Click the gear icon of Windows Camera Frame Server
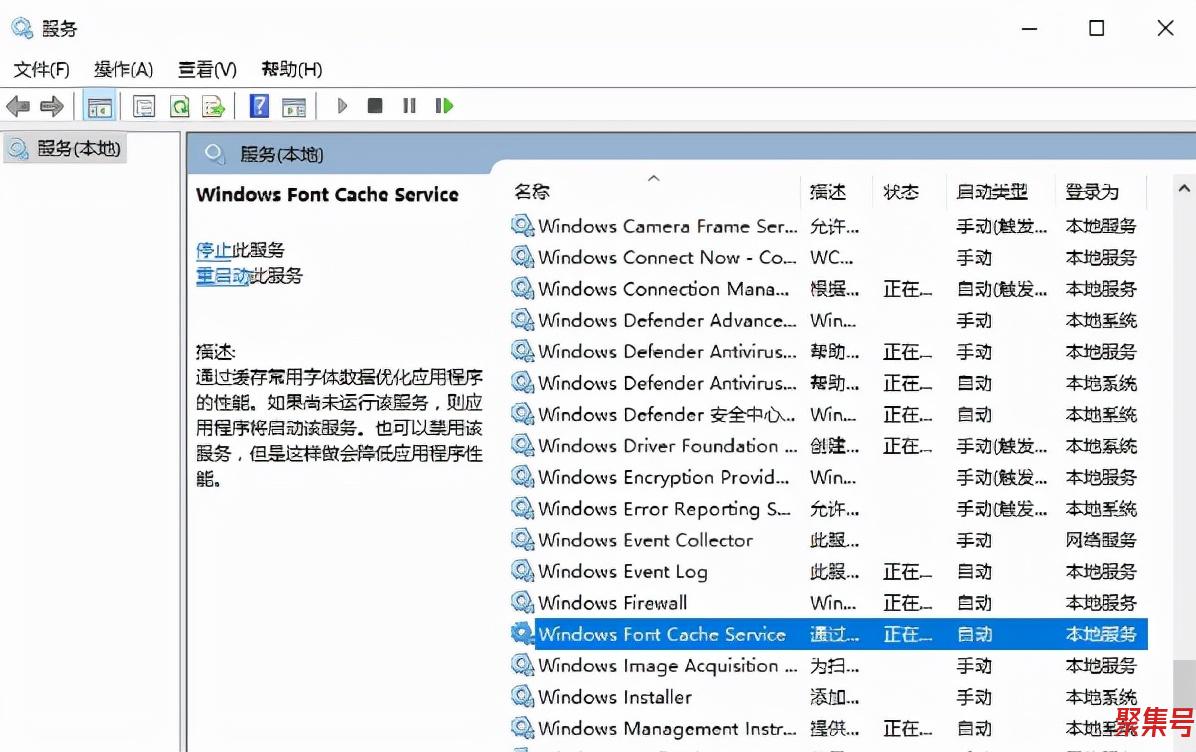This screenshot has width=1196, height=752. pyautogui.click(x=522, y=226)
